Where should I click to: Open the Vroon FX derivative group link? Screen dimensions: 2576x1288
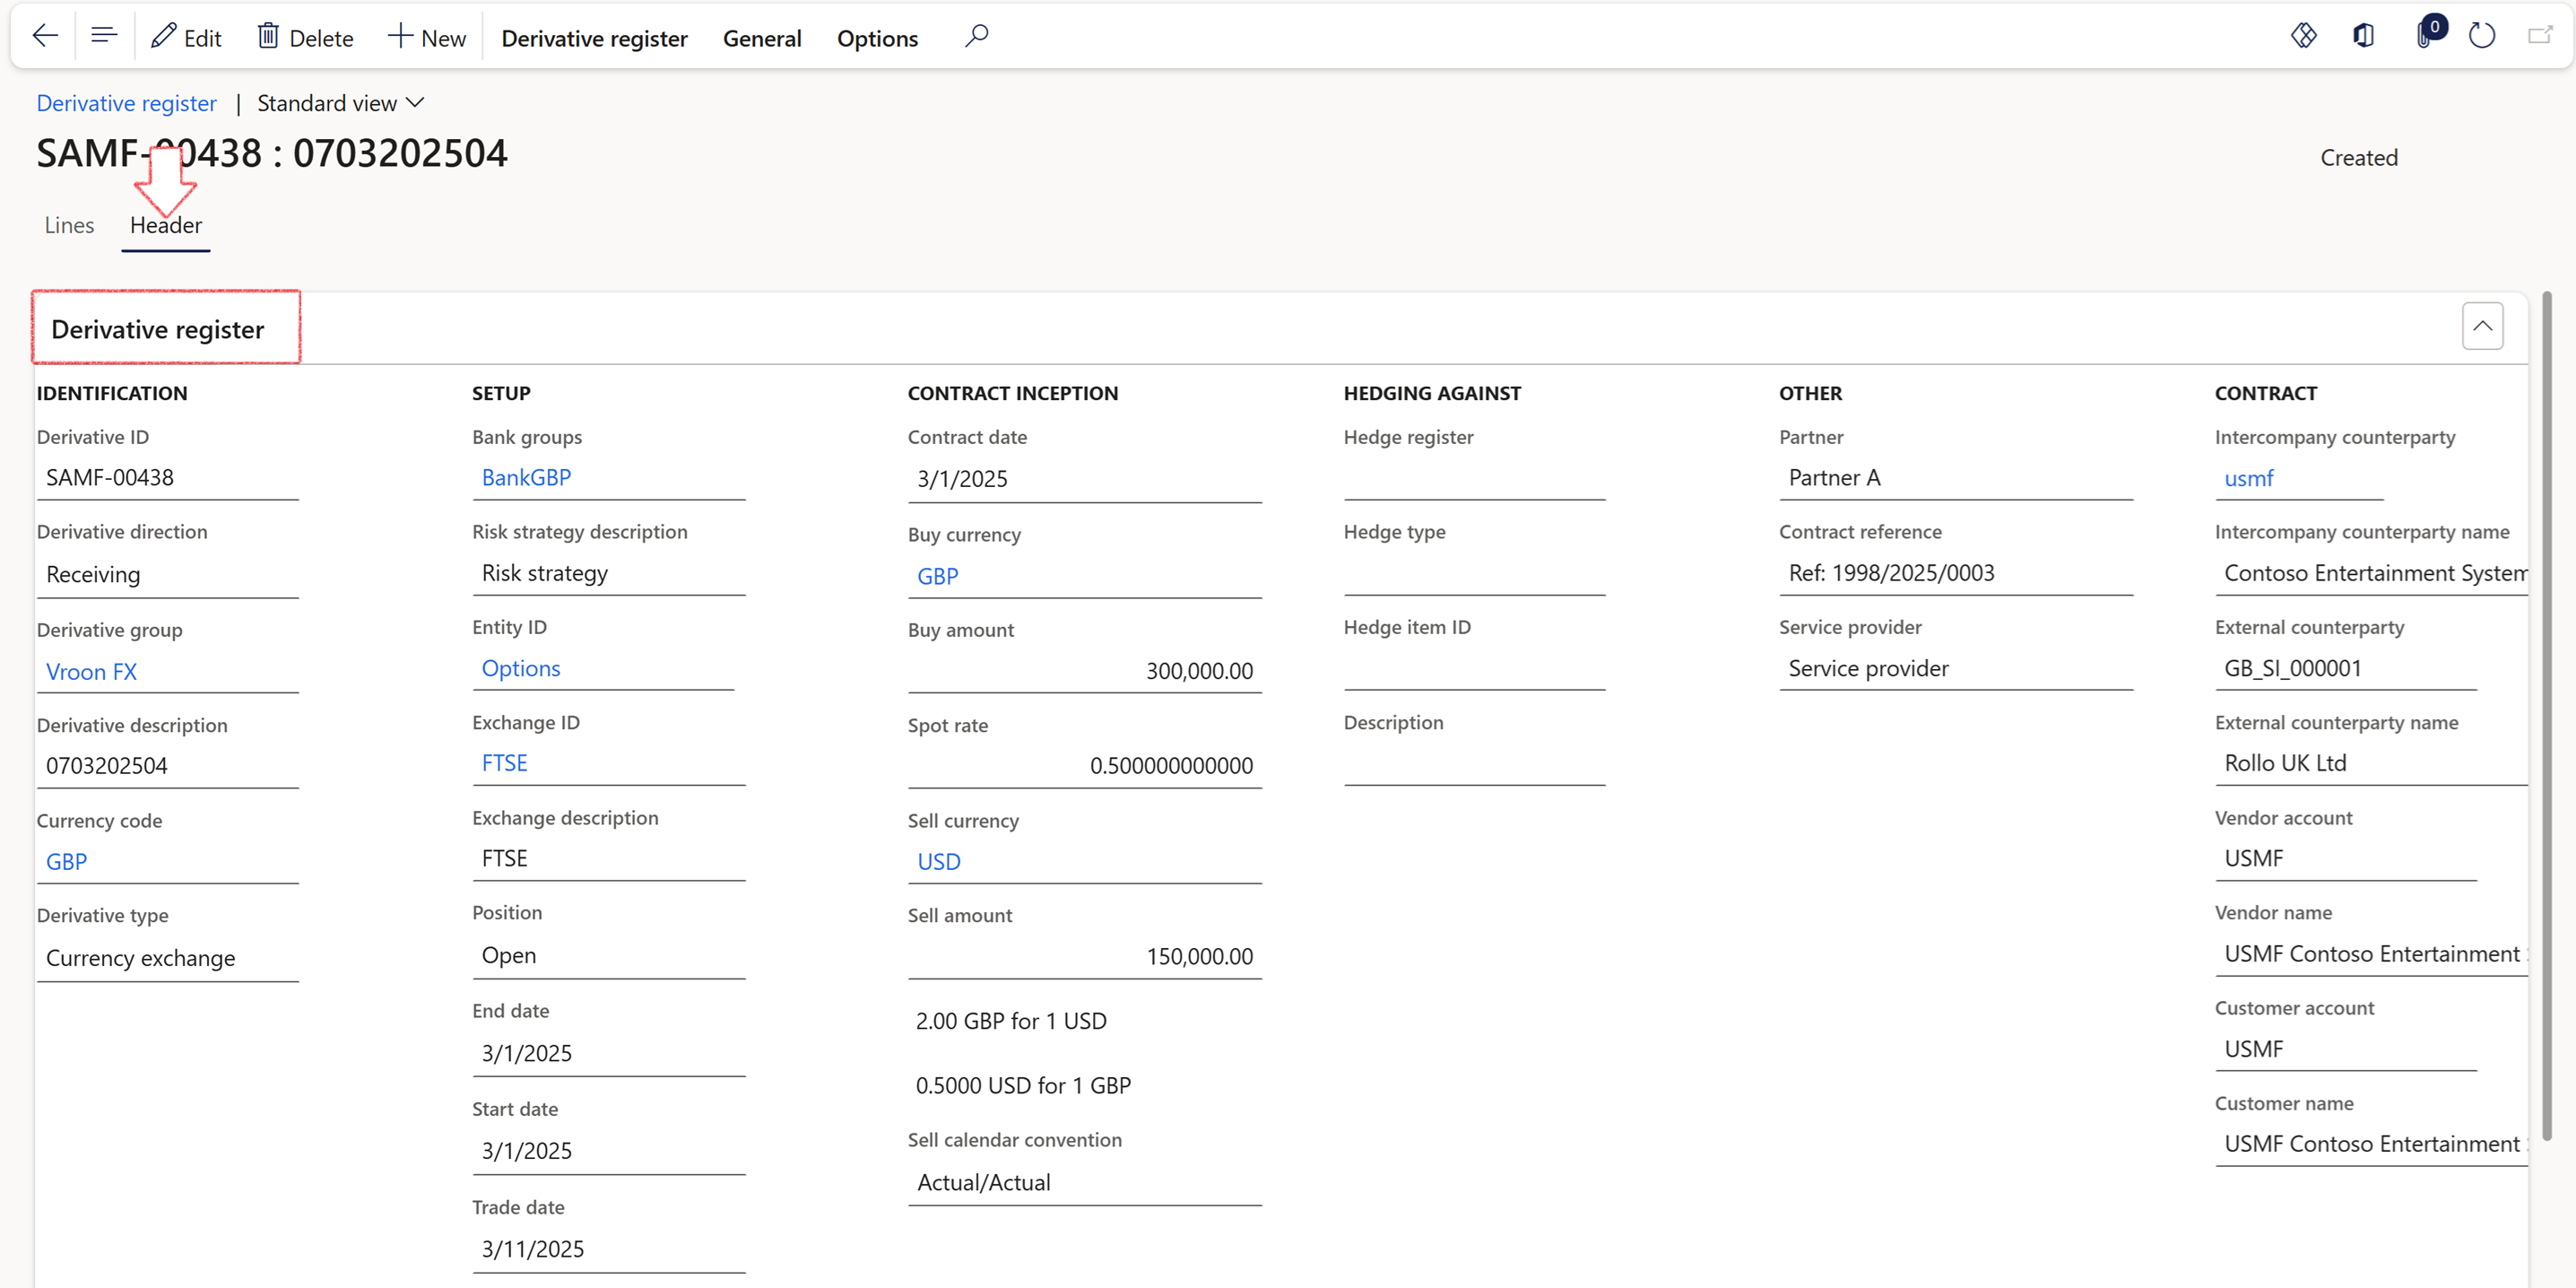pos(91,671)
